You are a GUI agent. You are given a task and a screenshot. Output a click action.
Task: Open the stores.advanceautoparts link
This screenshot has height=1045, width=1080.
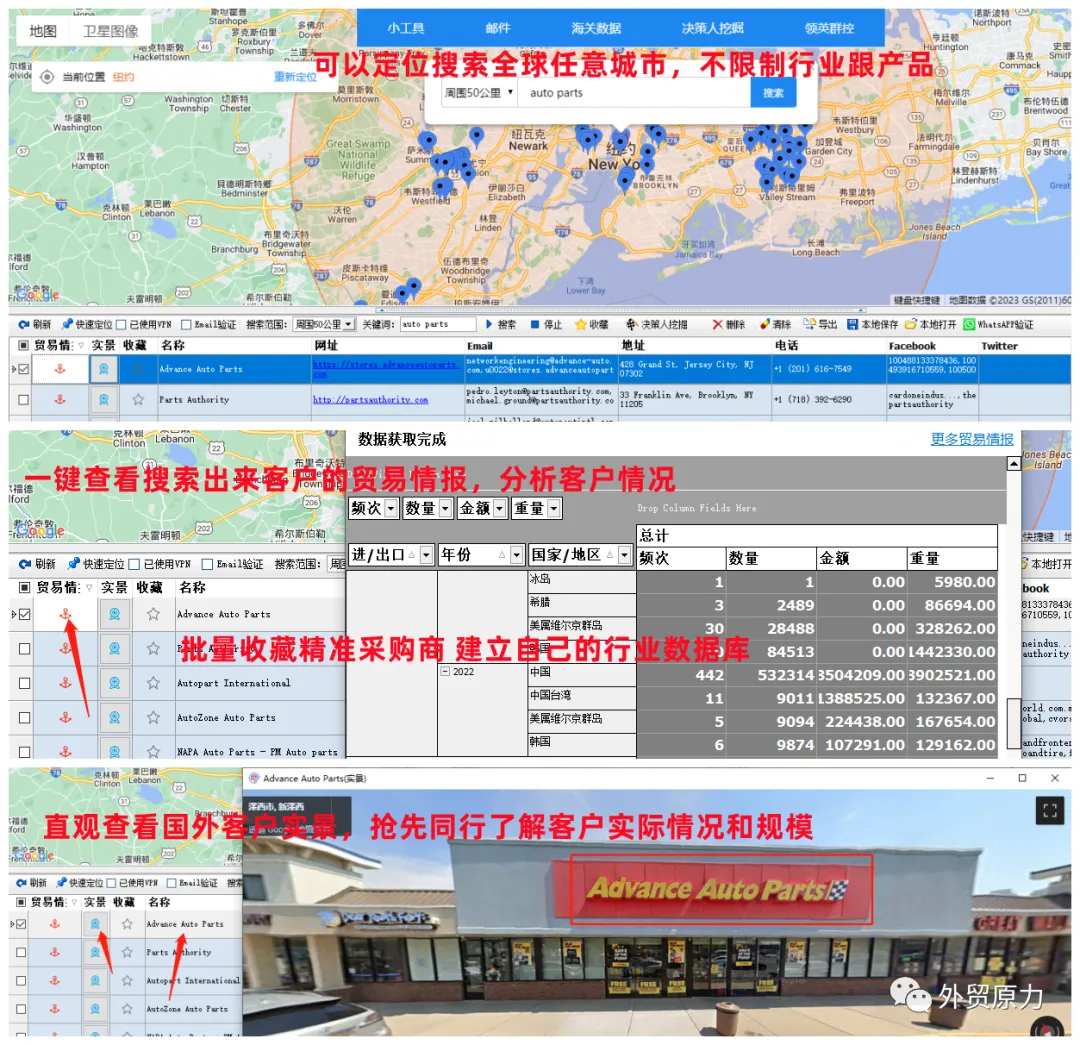[x=384, y=369]
